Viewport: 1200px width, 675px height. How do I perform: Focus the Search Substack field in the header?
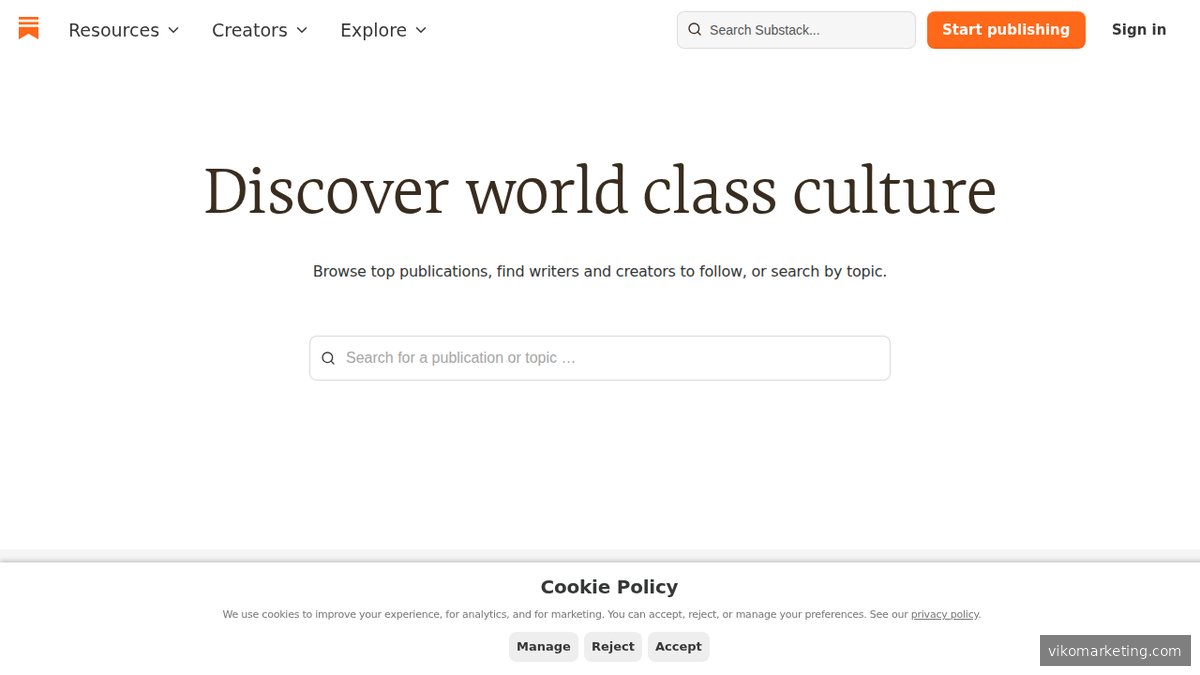pos(805,30)
